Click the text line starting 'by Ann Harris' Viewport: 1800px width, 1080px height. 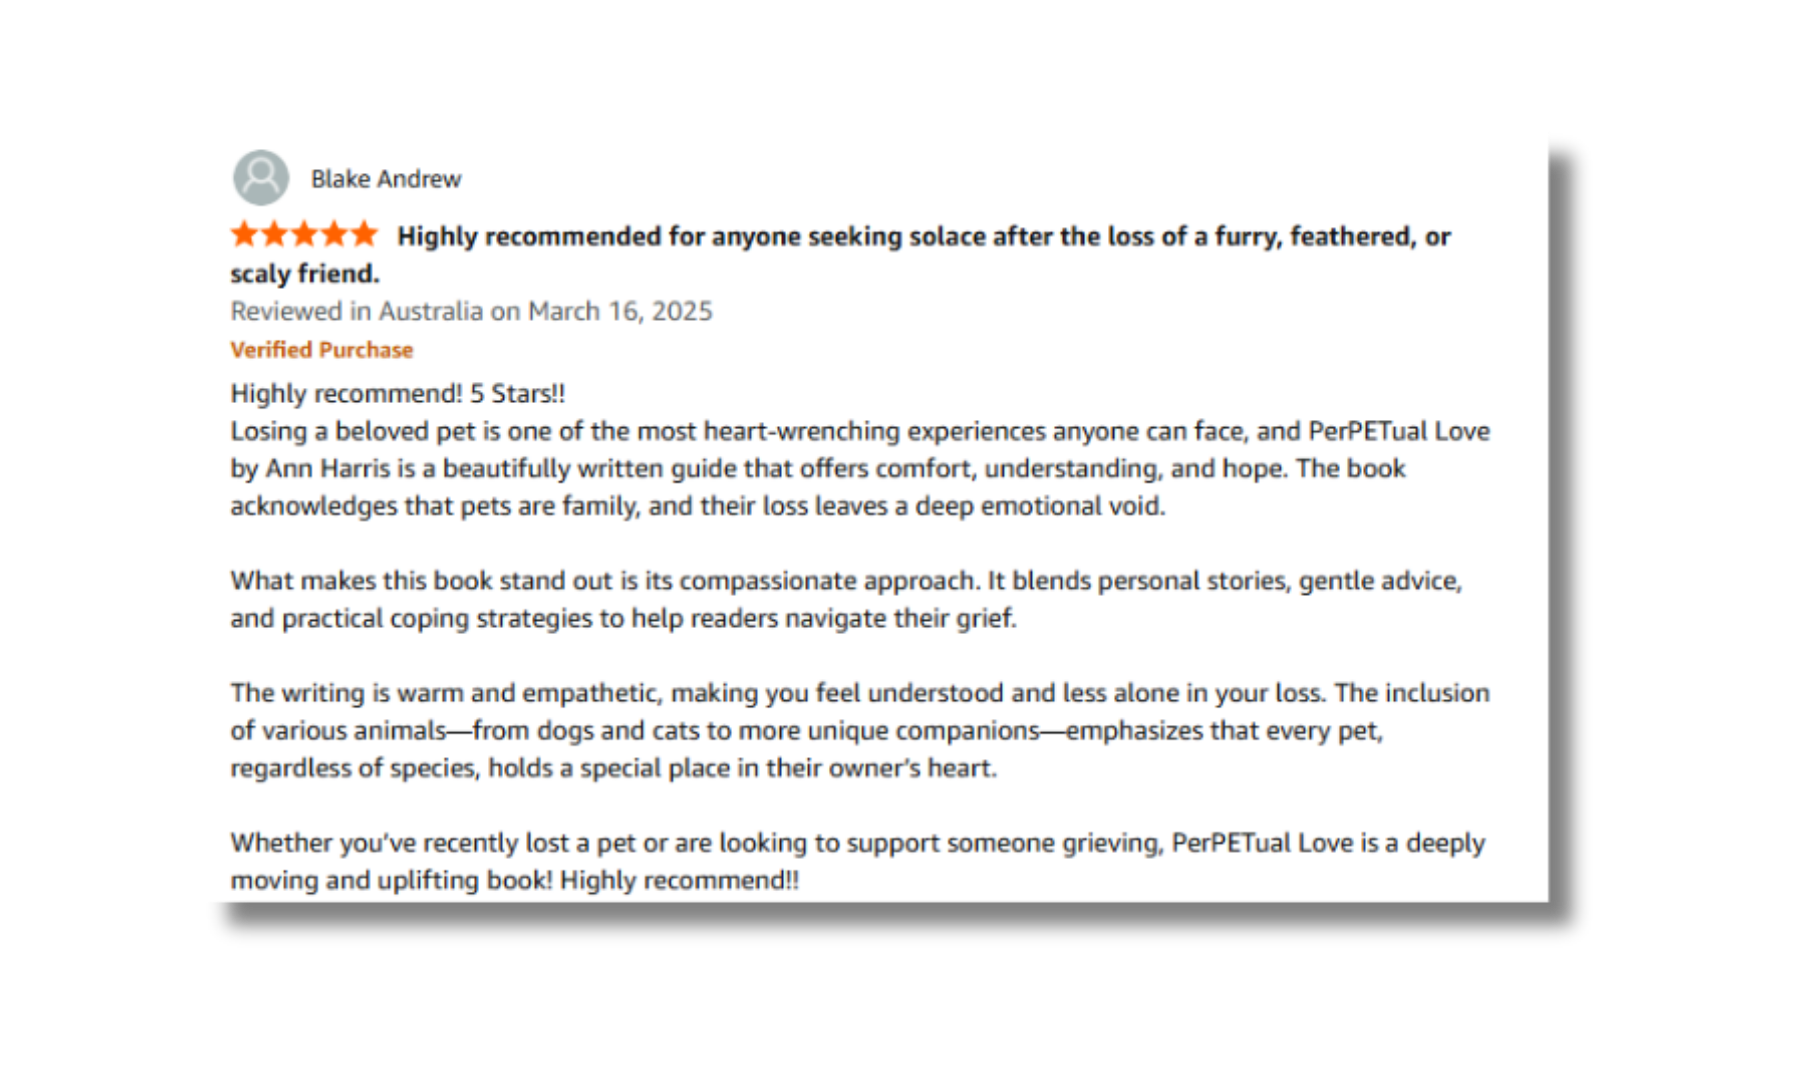click(818, 469)
